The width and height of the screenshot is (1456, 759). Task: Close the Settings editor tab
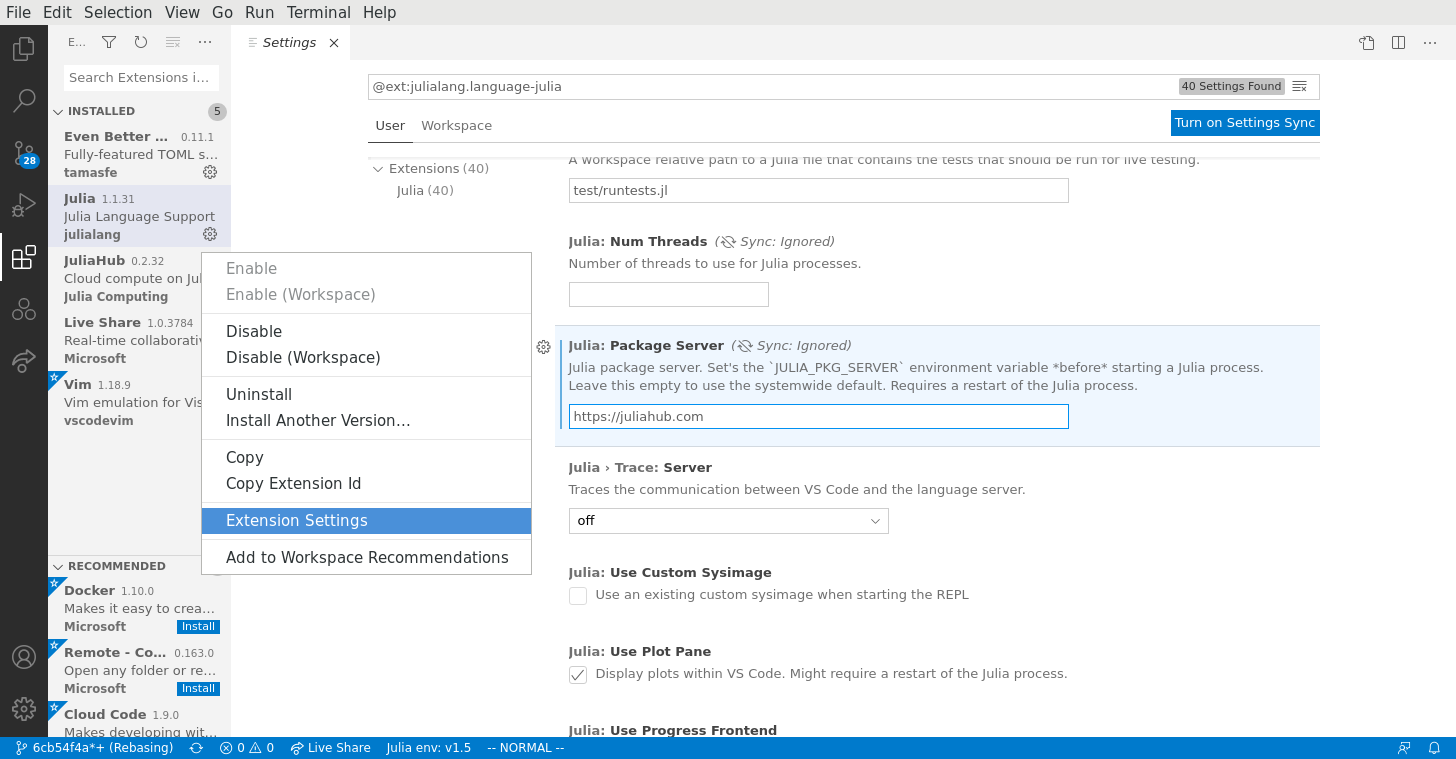click(334, 43)
